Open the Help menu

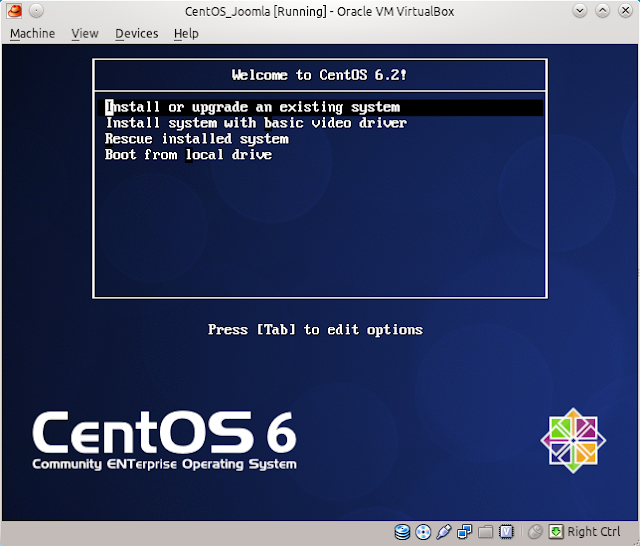click(x=186, y=33)
